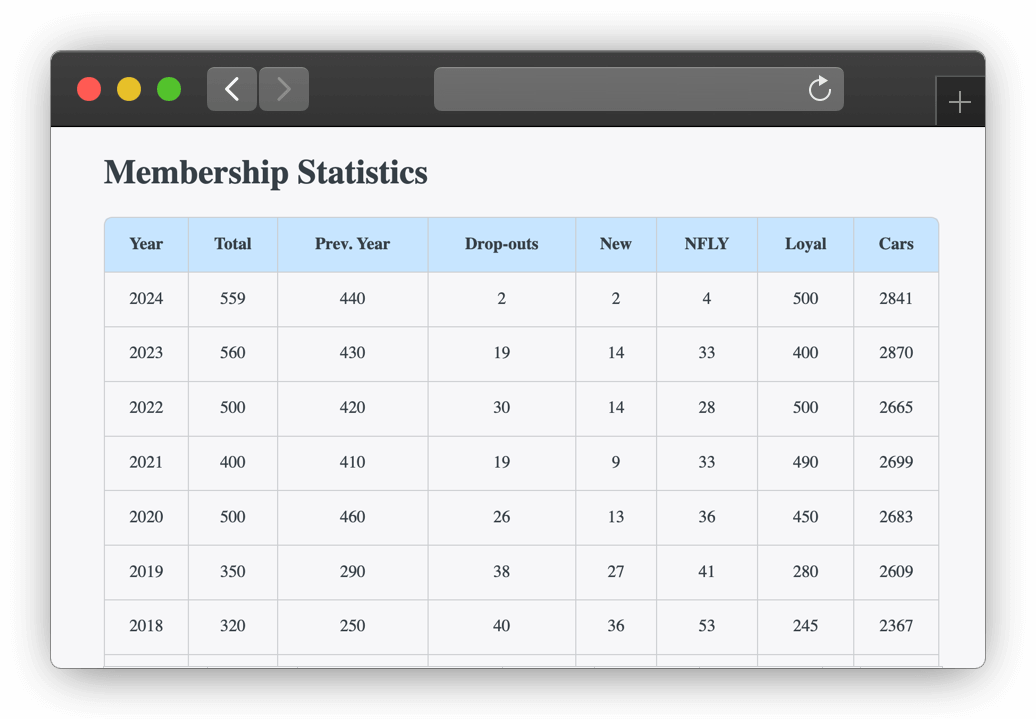
Task: Sort by the Cars column header
Action: tap(896, 244)
